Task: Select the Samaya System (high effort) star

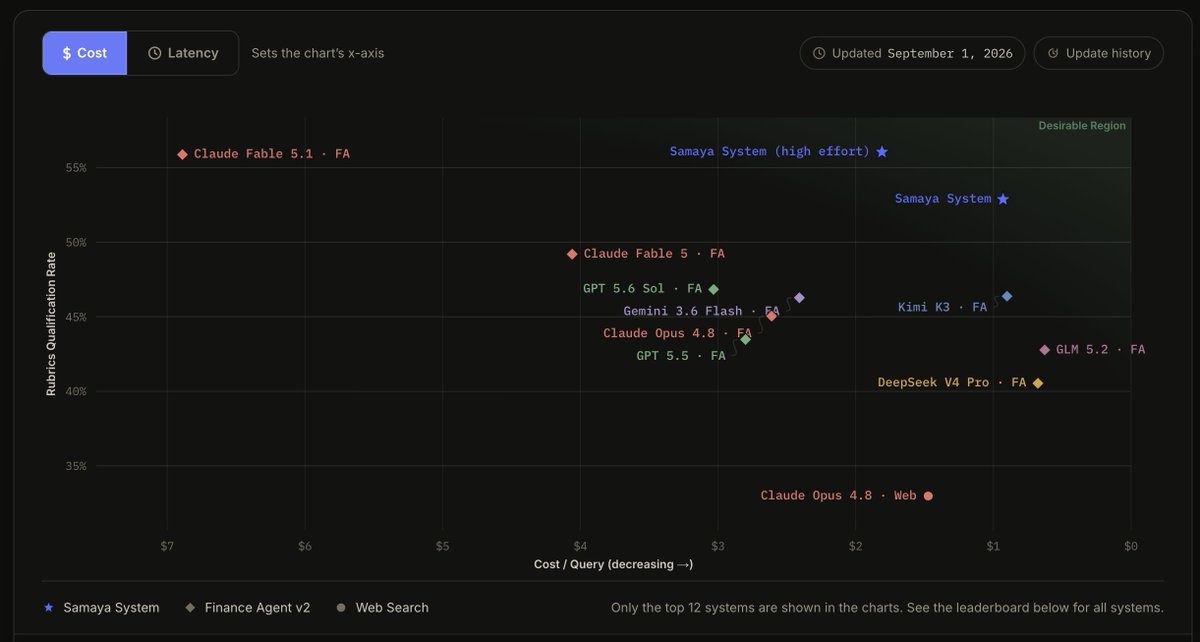Action: coord(882,151)
